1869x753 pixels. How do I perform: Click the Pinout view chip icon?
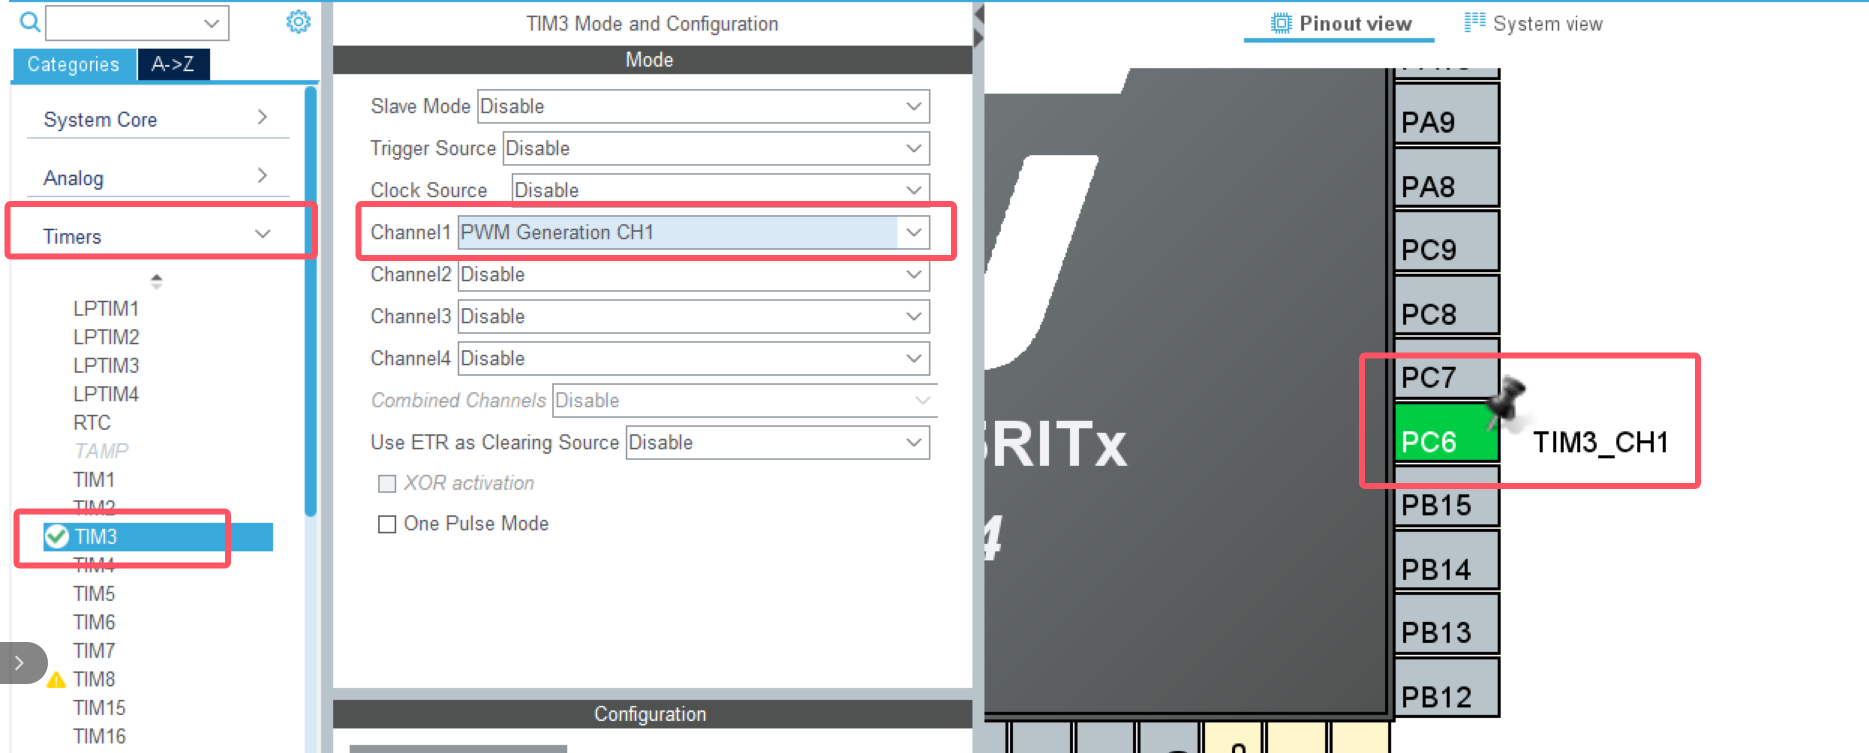click(1280, 23)
